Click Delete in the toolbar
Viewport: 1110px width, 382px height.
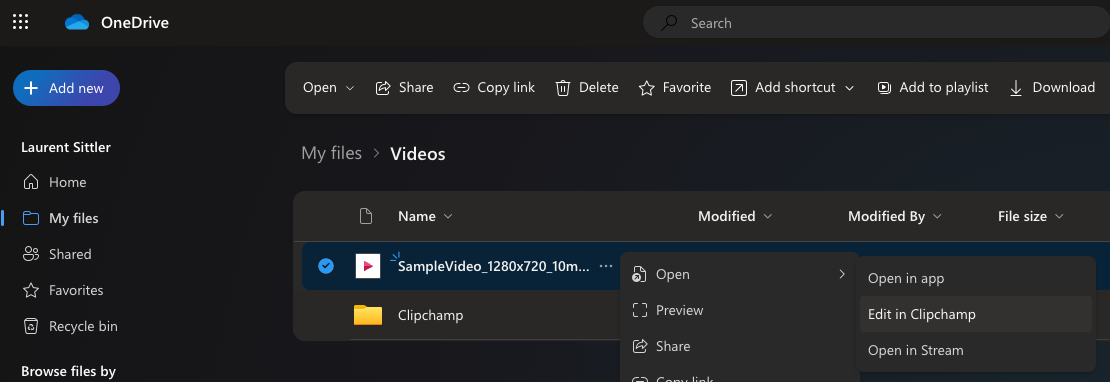(587, 87)
